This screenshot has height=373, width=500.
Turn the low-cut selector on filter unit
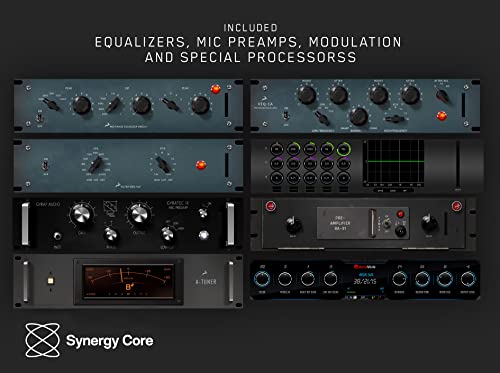[x=96, y=164]
